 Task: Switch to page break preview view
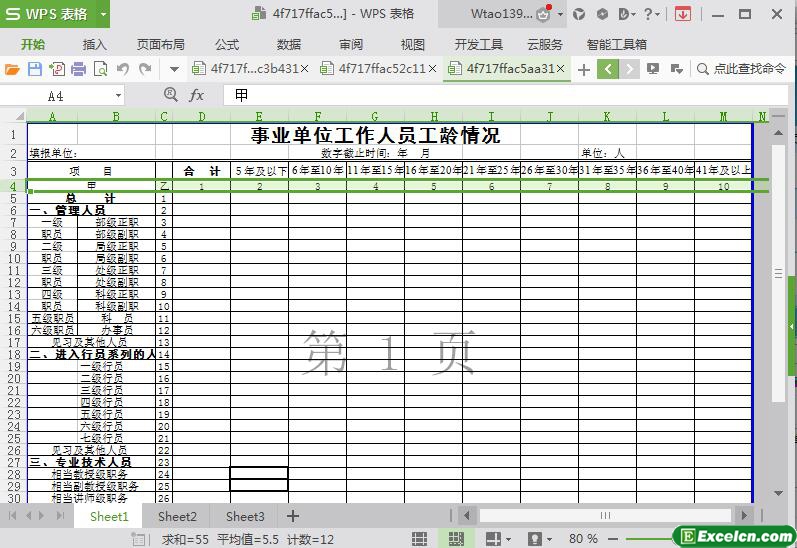point(456,539)
